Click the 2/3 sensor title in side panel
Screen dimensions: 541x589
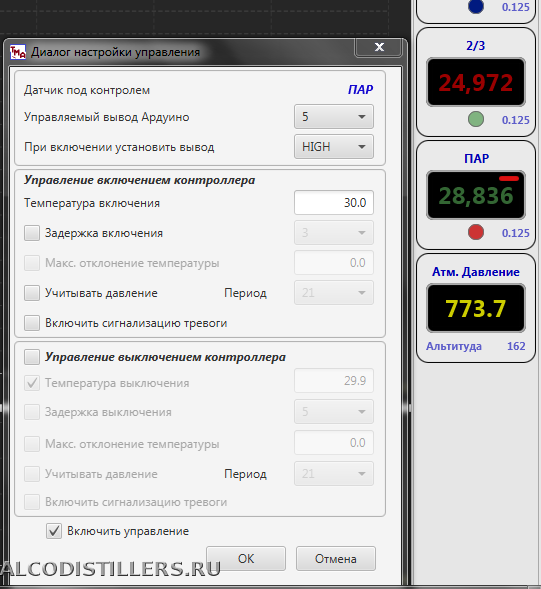coord(476,46)
